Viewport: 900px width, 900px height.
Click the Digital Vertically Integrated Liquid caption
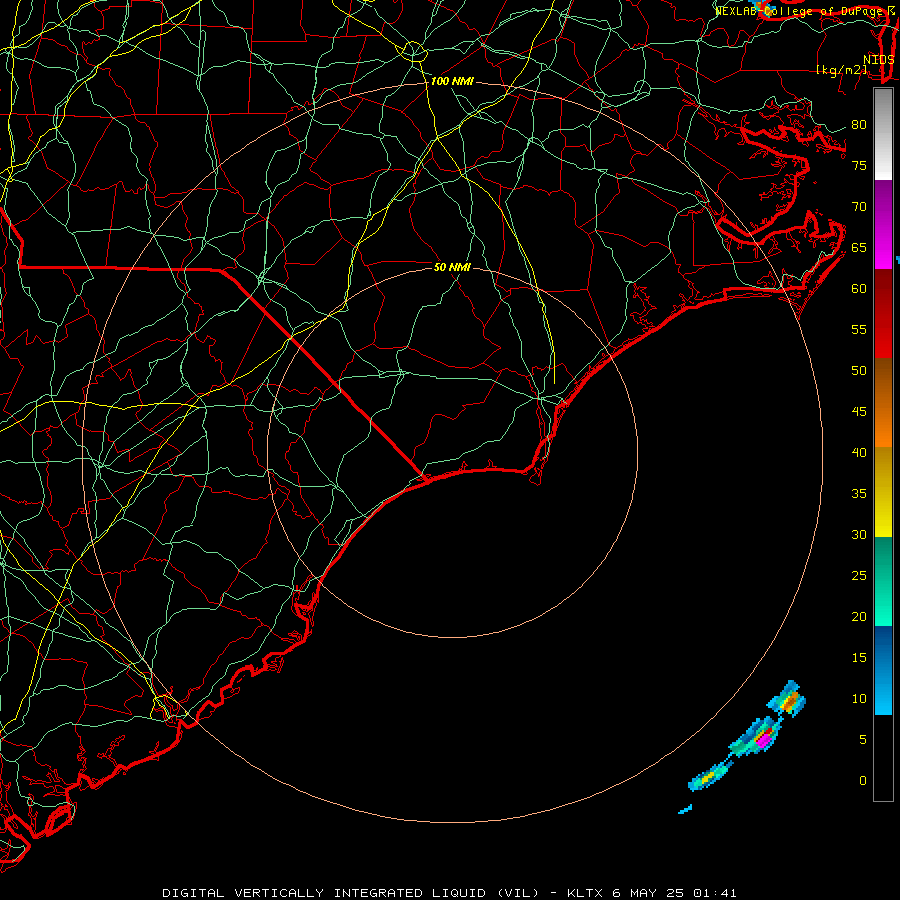point(449,893)
